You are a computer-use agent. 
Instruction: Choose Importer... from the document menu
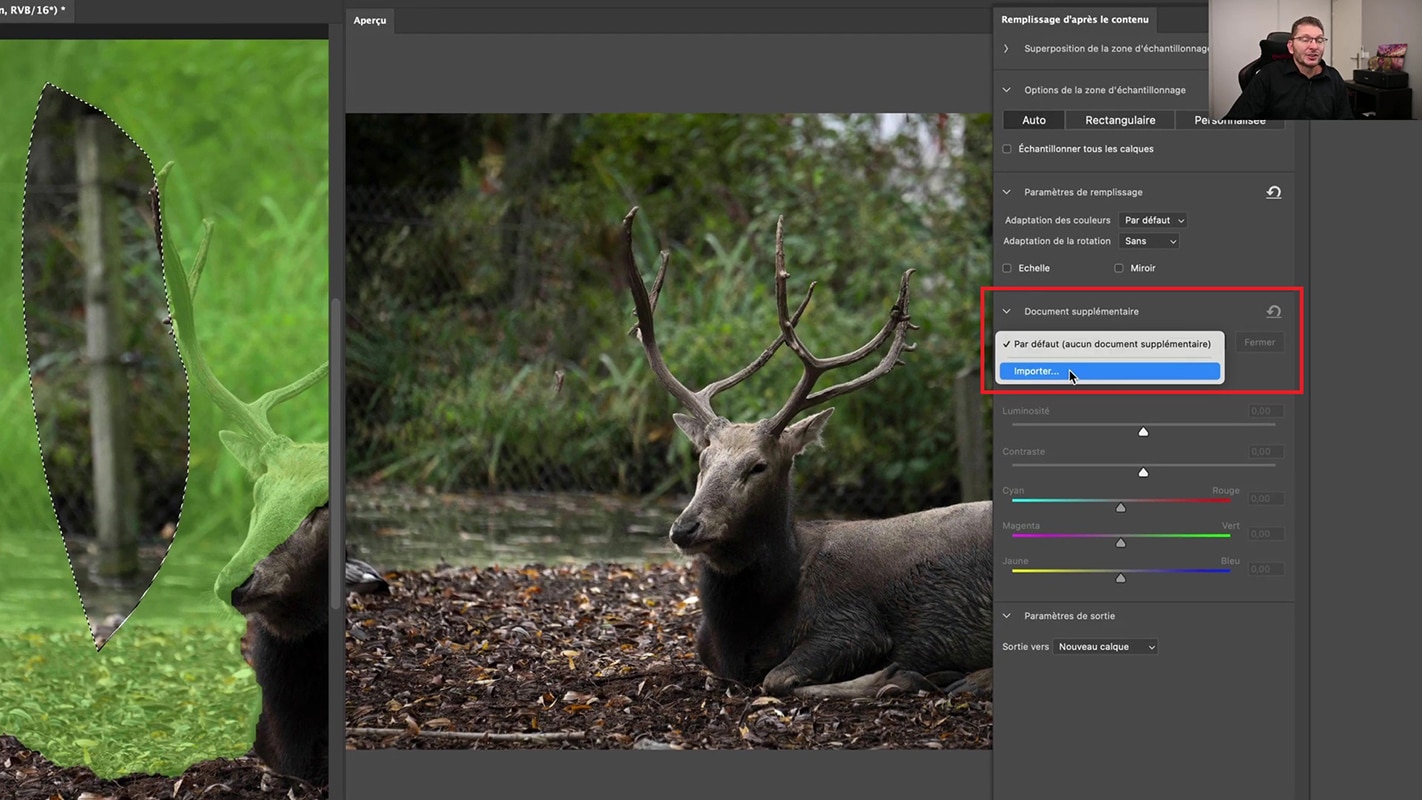coord(1110,371)
